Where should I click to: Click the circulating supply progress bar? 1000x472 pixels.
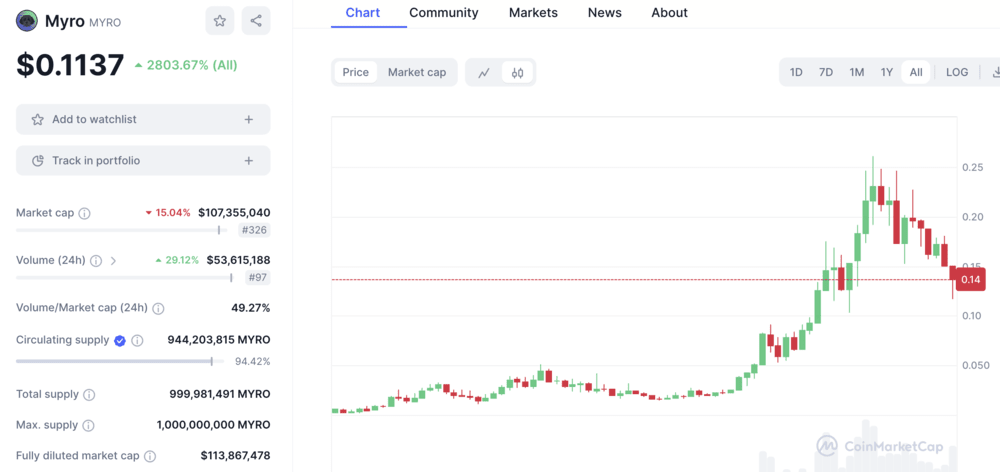pos(114,361)
